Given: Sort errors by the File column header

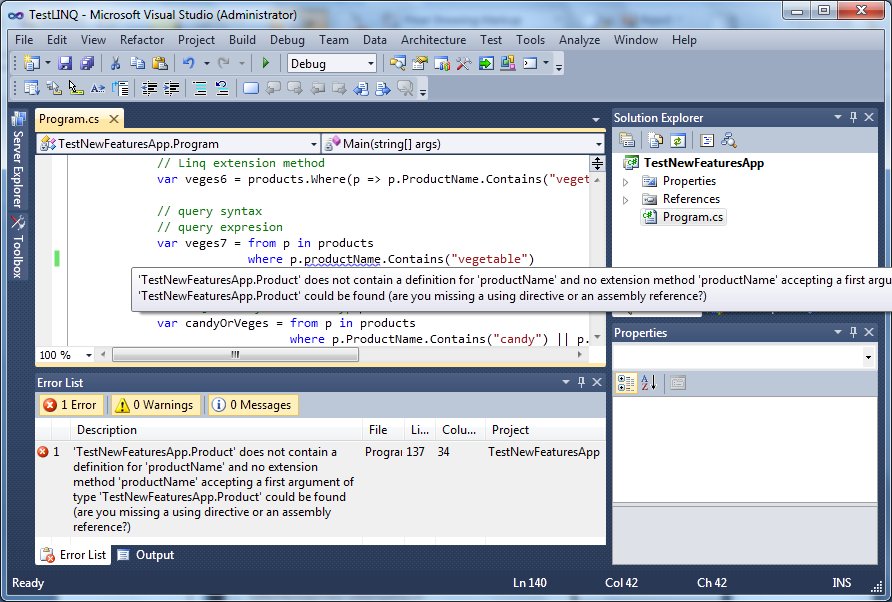Looking at the screenshot, I should tap(383, 430).
